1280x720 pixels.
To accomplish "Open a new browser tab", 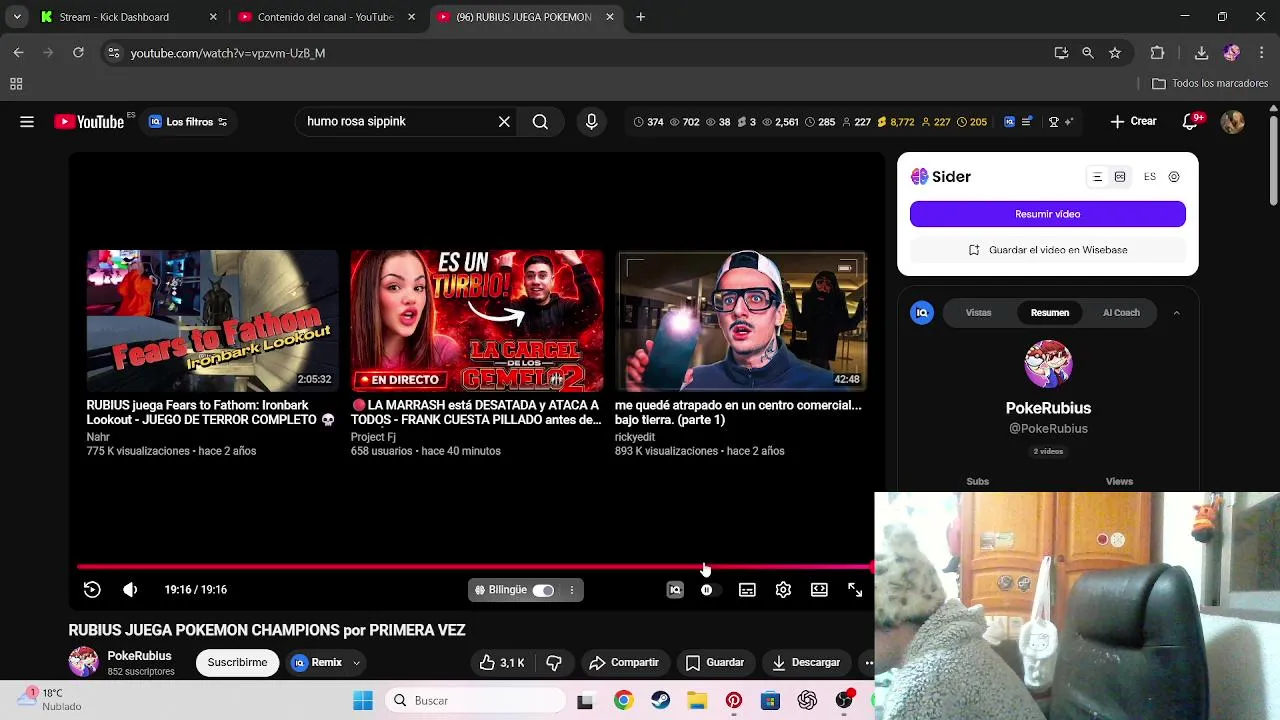I will [x=640, y=17].
